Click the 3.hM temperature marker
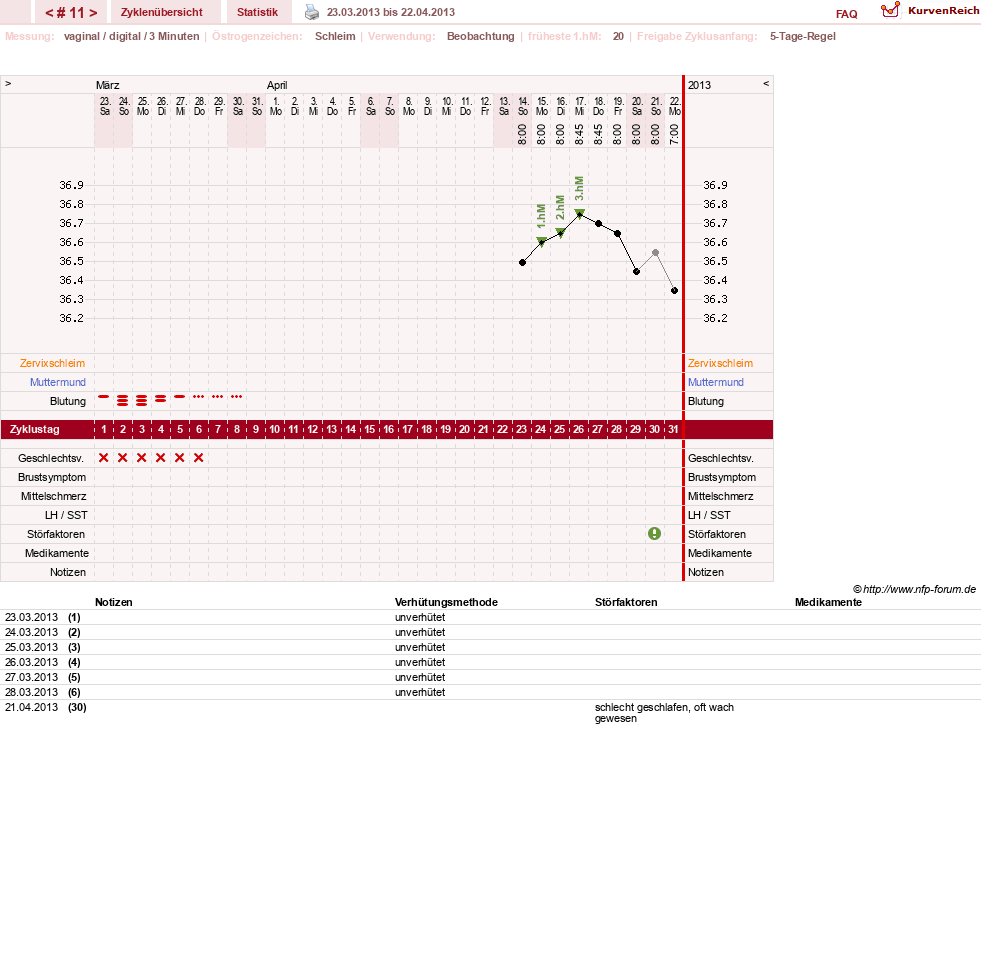This screenshot has width=981, height=975. 580,213
